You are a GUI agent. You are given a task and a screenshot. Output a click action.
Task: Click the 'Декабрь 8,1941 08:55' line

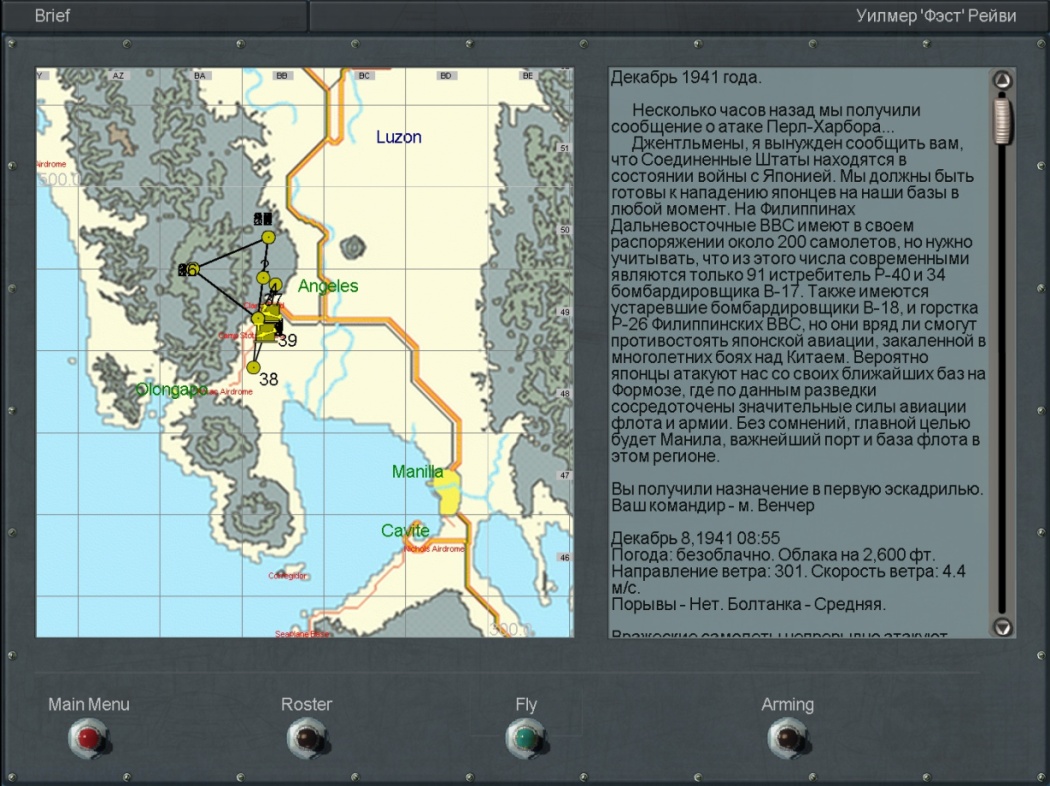(x=695, y=538)
